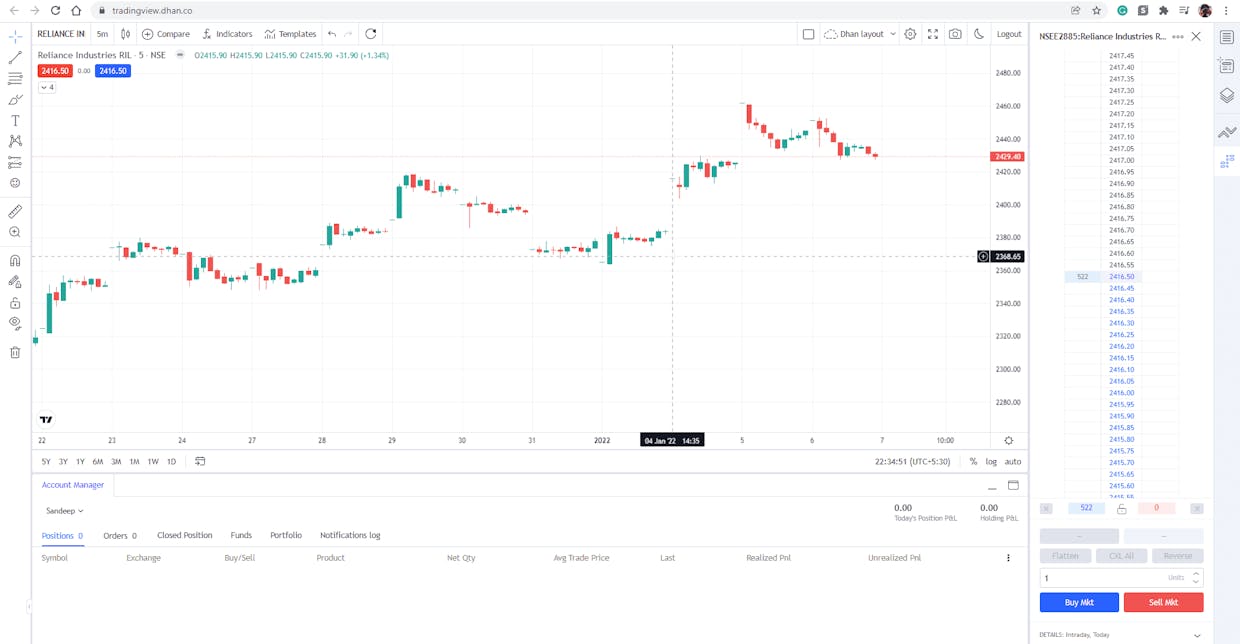The image size is (1240, 644).
Task: Toggle log scale
Action: 991,462
